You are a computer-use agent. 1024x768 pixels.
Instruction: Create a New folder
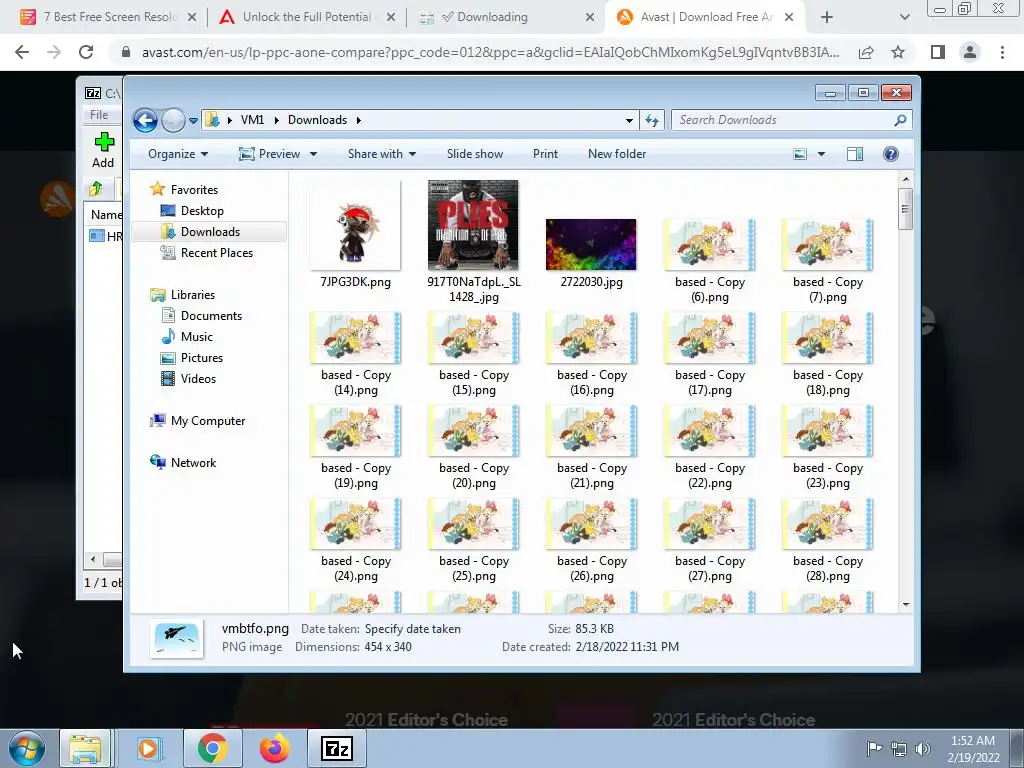pyautogui.click(x=616, y=154)
